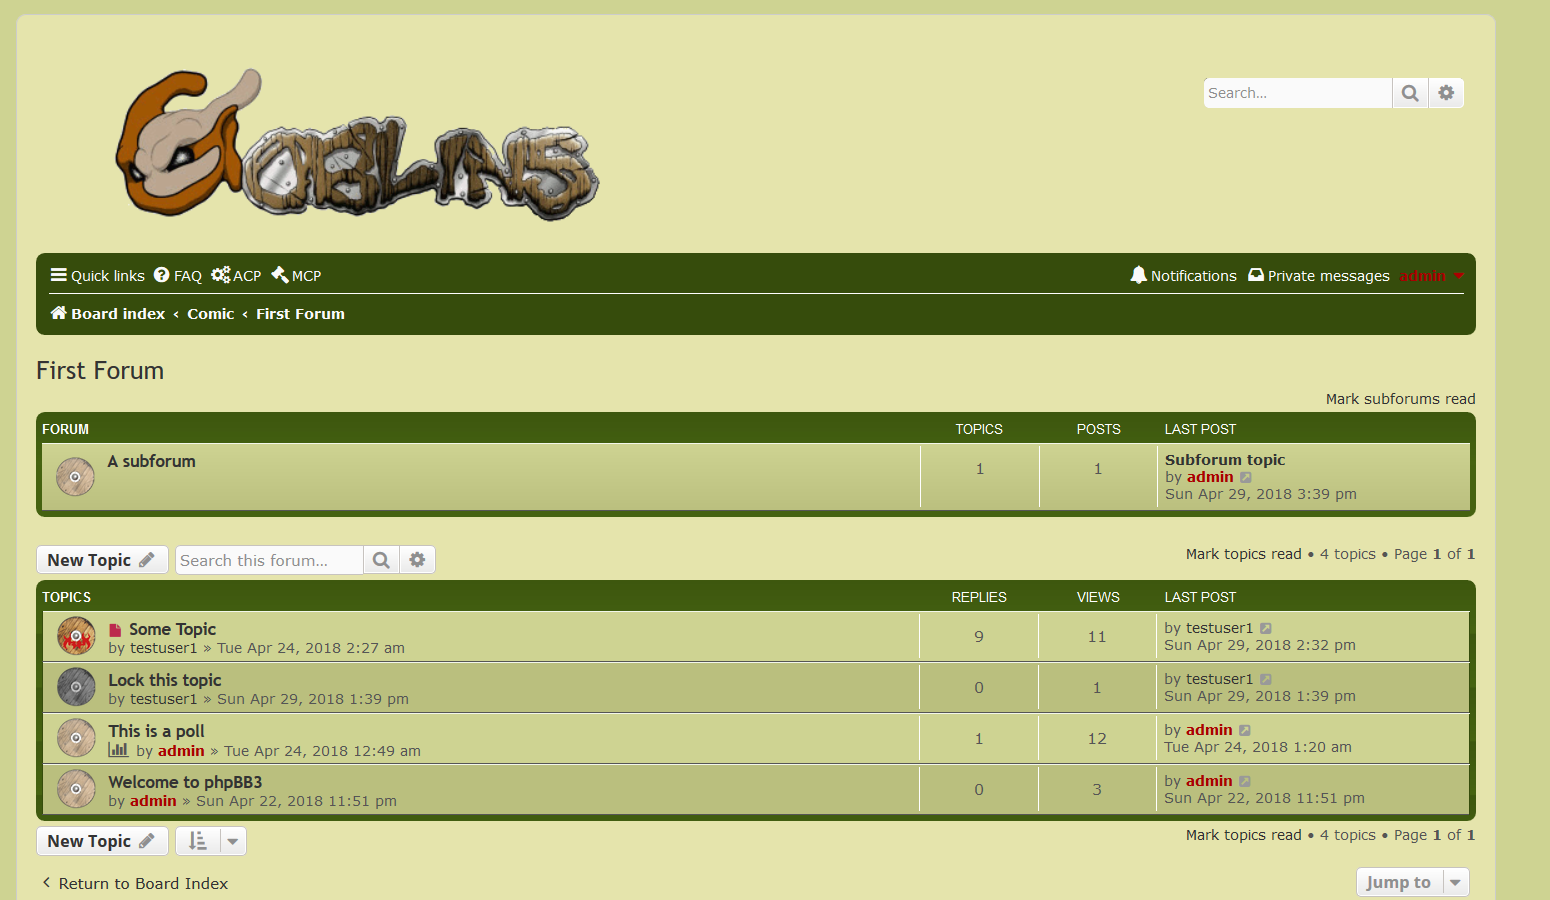Go to last post icon for Some Topic
The height and width of the screenshot is (900, 1550).
click(x=1266, y=629)
